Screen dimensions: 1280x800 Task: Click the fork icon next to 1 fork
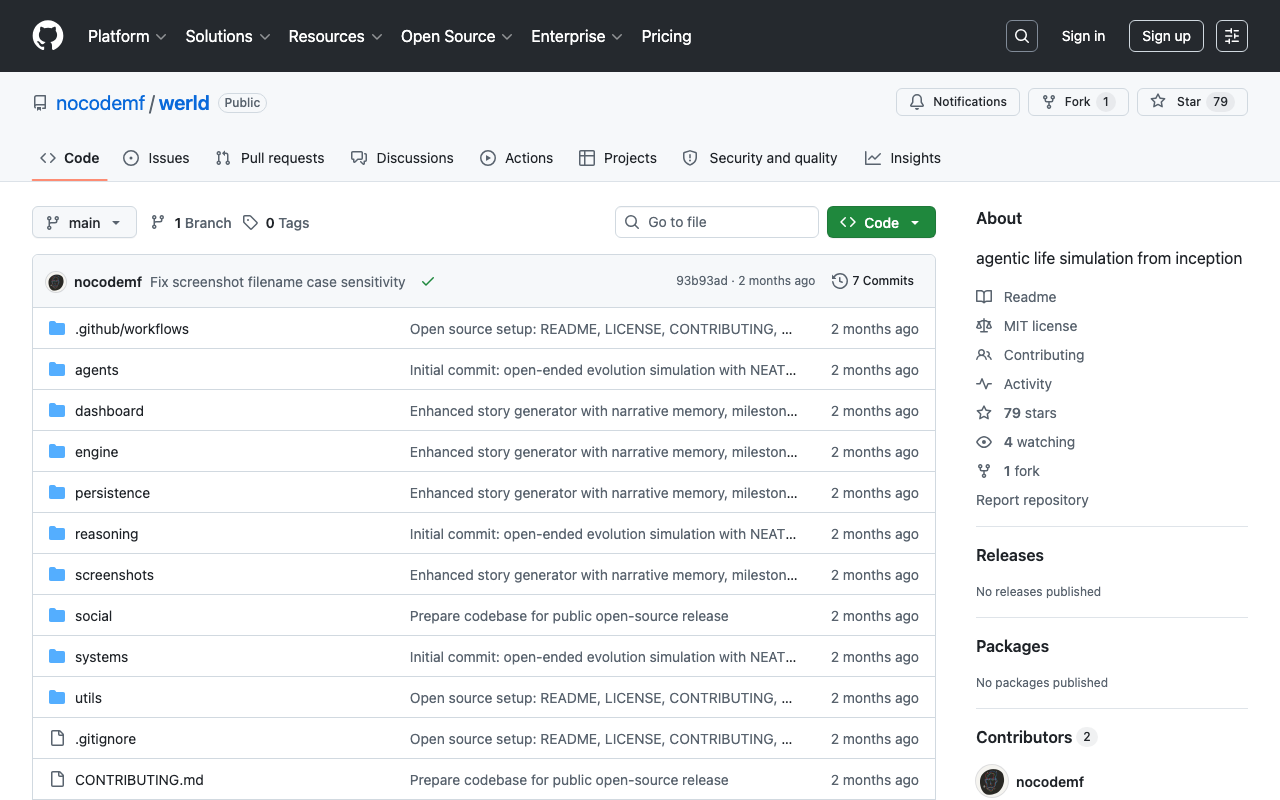click(x=984, y=471)
